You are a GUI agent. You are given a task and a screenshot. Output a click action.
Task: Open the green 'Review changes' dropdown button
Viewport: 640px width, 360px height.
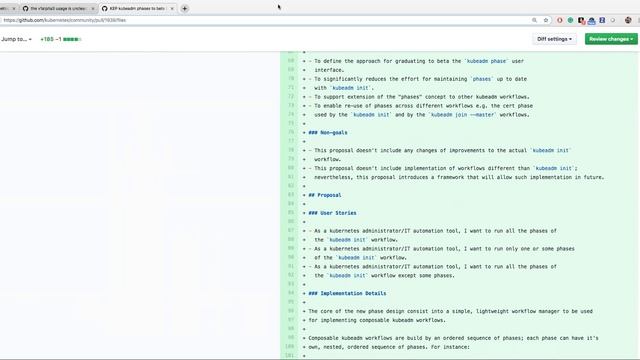(611, 39)
